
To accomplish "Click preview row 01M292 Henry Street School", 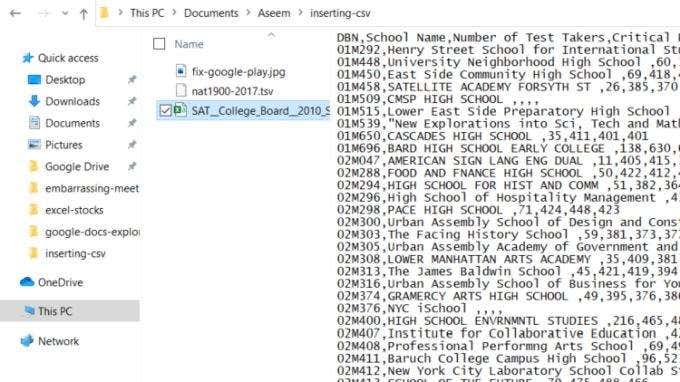I will [x=508, y=50].
